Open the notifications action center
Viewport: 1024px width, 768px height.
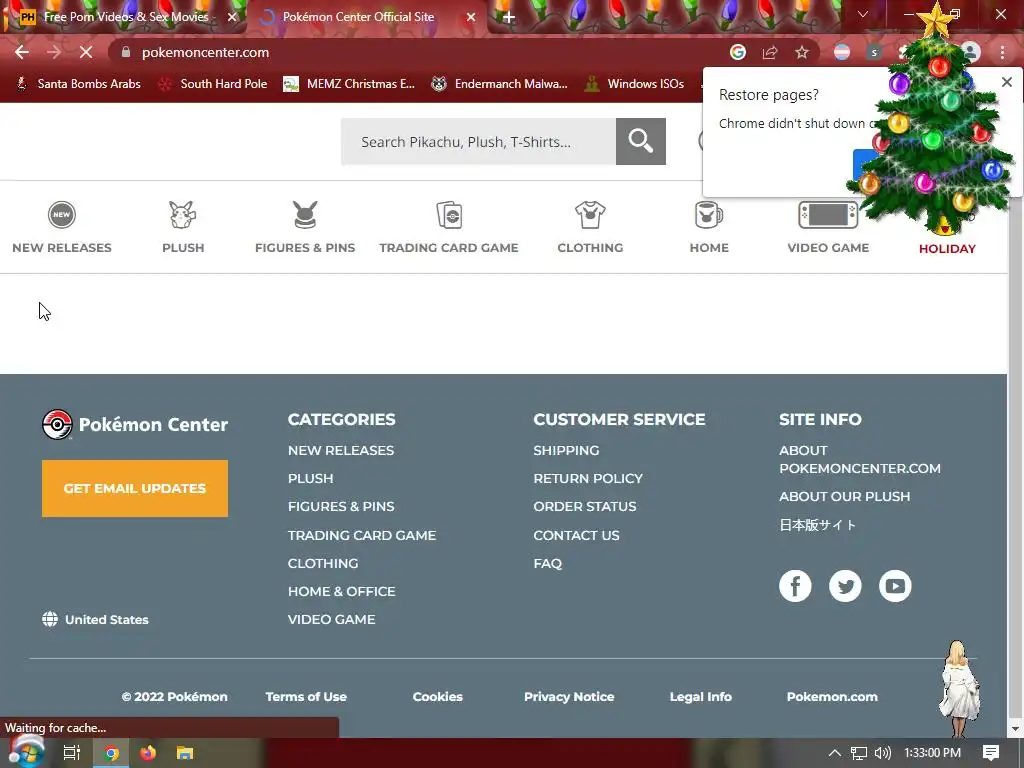pos(991,753)
